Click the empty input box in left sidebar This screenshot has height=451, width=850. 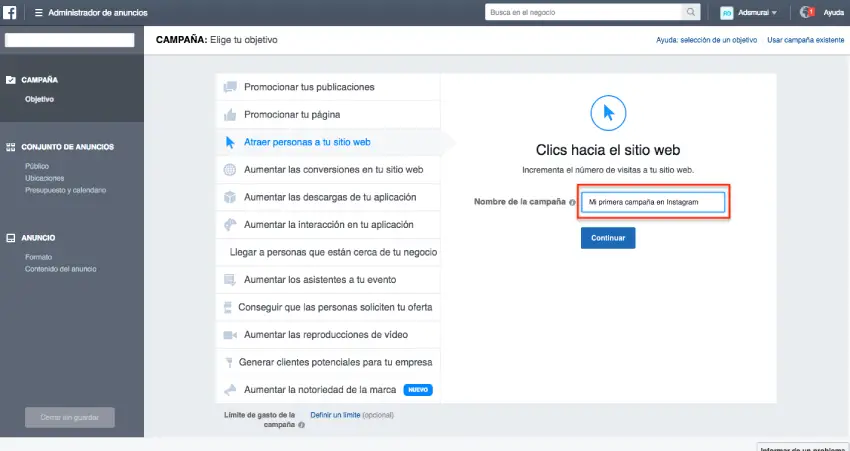point(69,40)
